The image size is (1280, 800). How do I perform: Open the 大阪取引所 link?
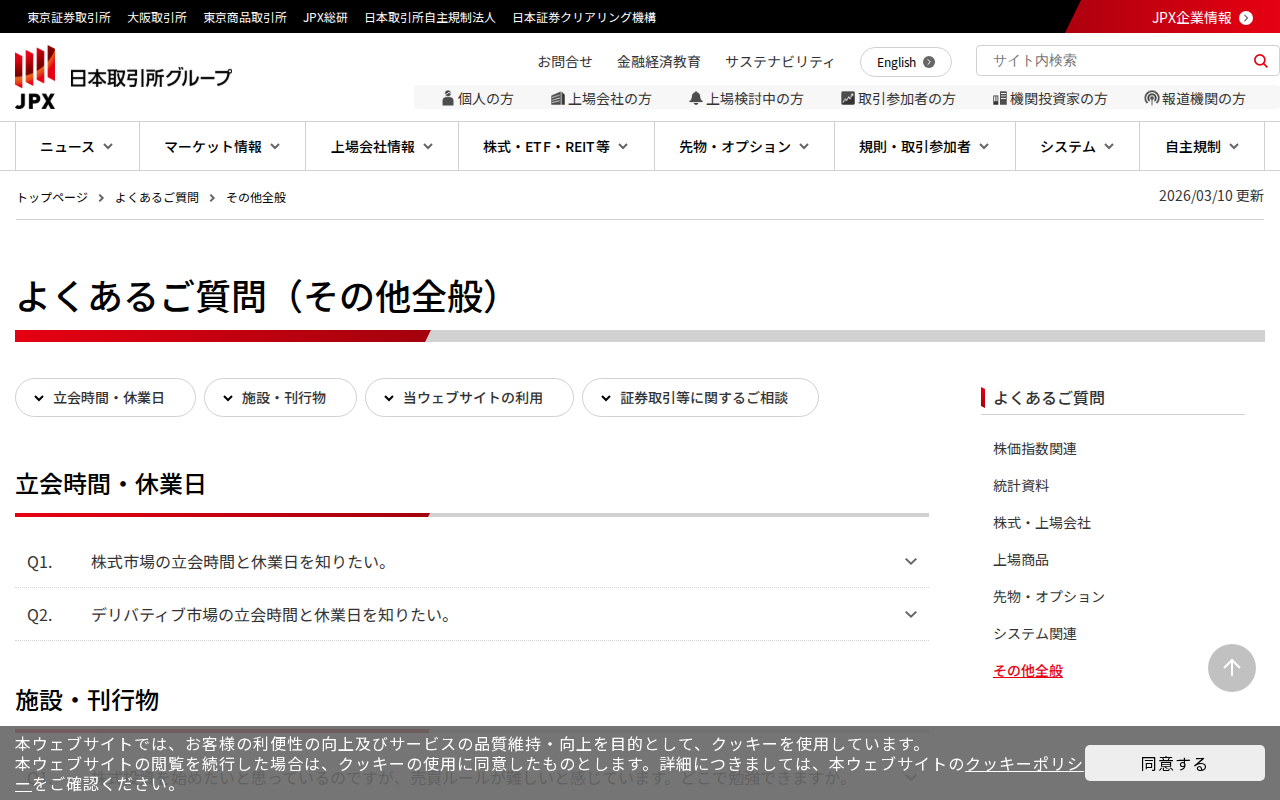point(157,17)
